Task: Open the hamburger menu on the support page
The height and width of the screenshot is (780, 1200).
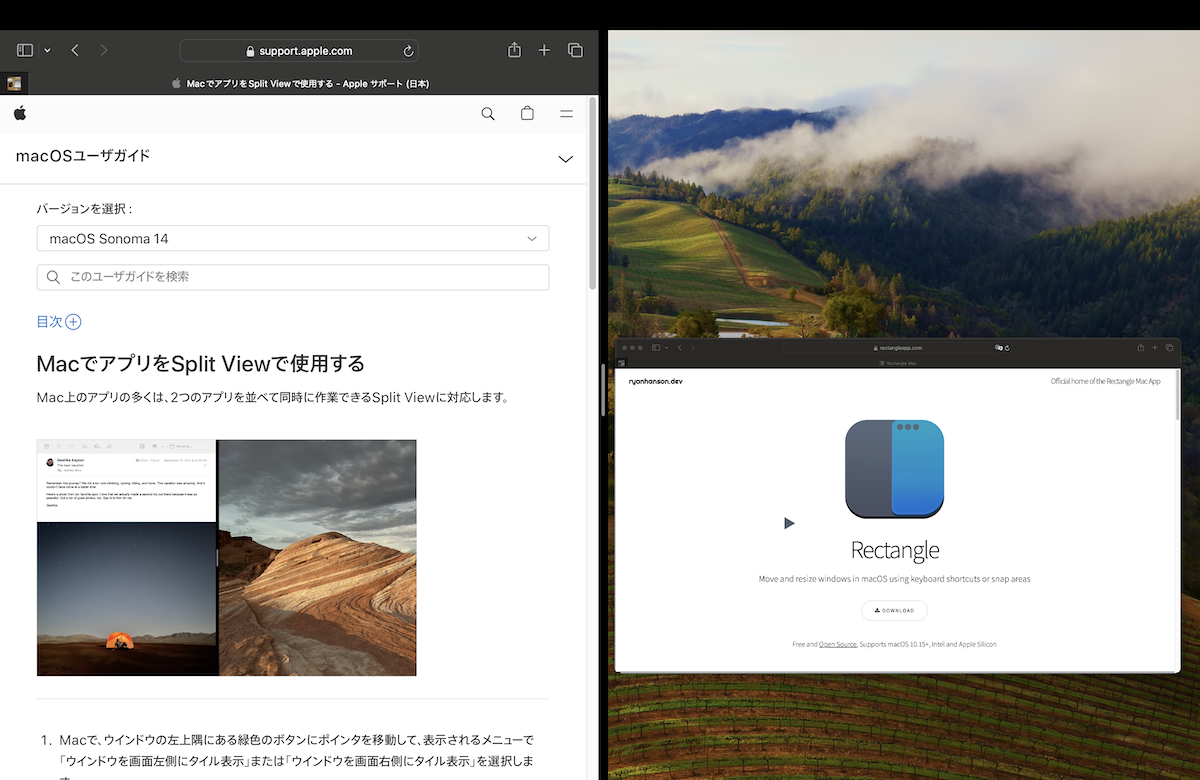Action: [566, 113]
